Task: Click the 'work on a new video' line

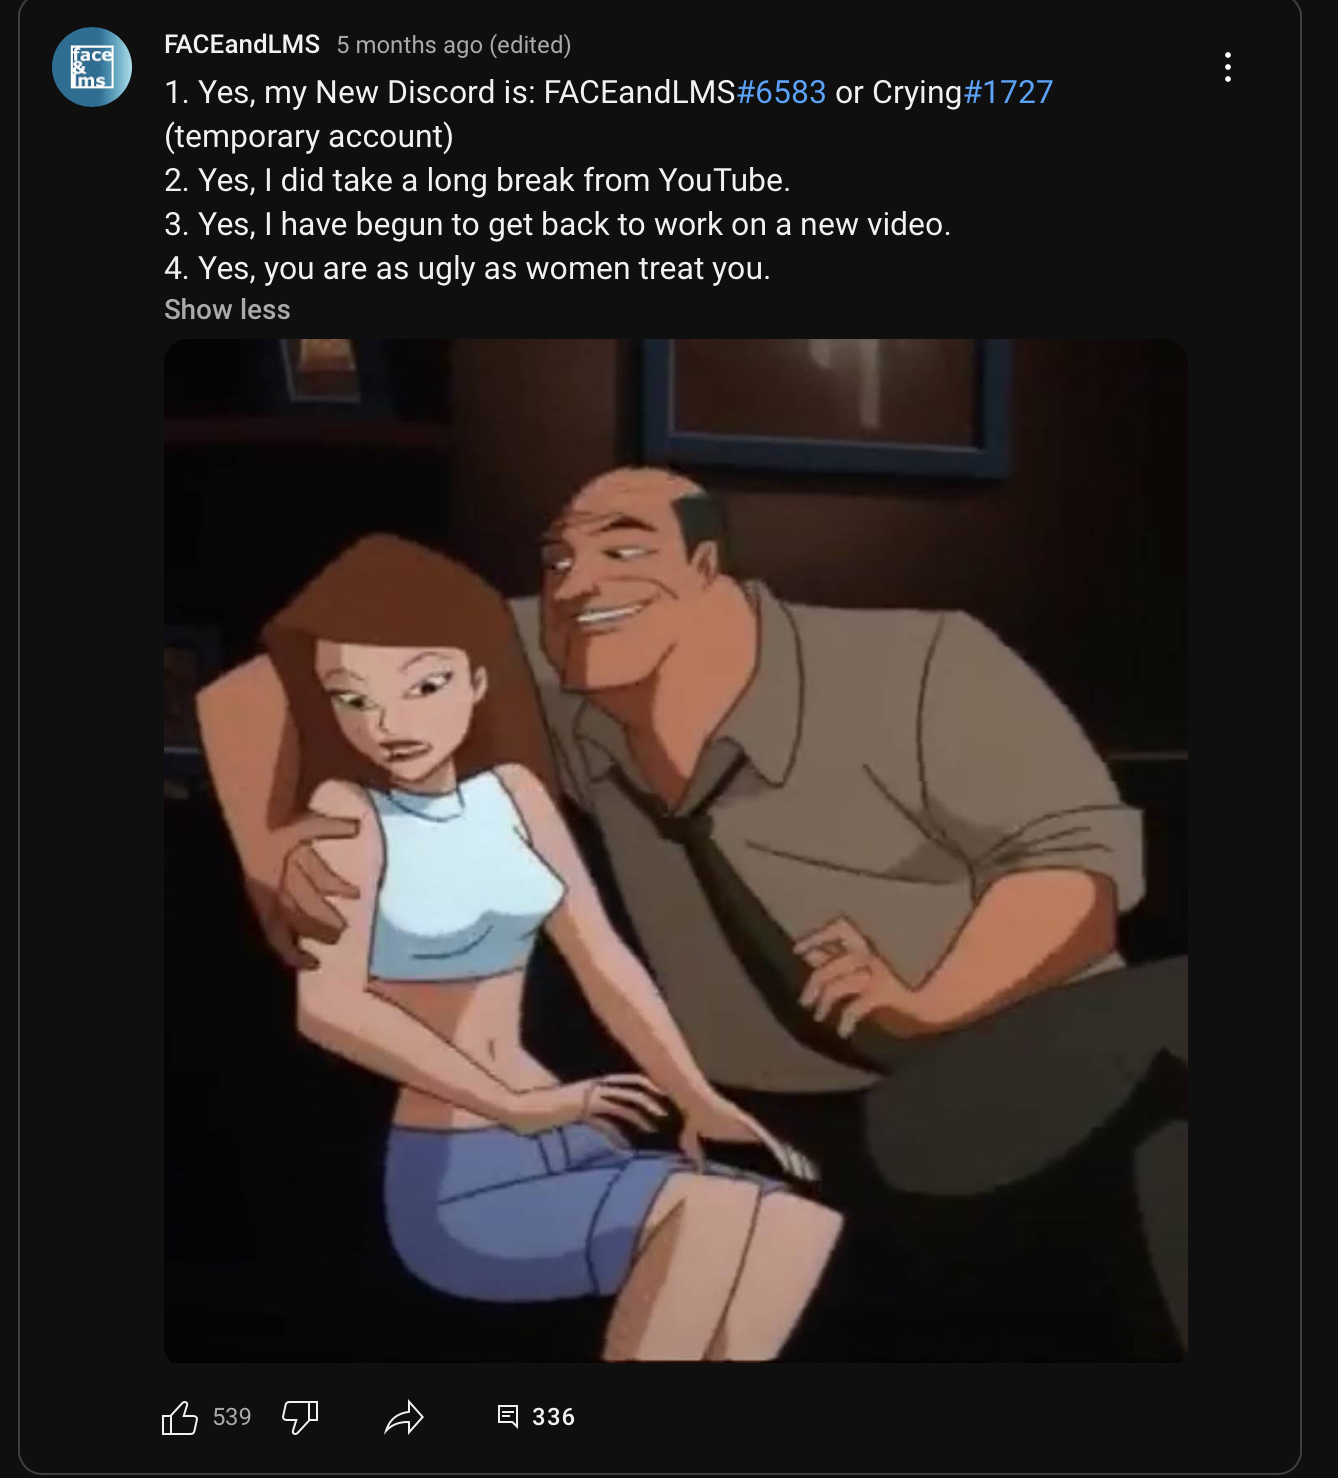Action: point(557,224)
